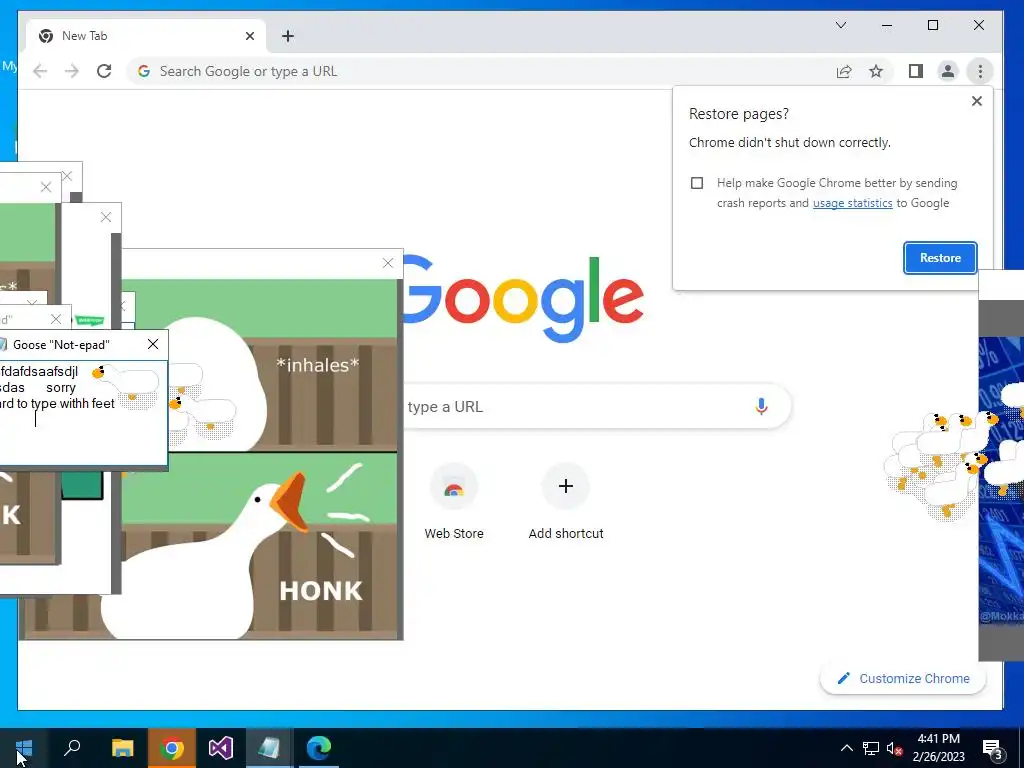Open the tab search chevron
The height and width of the screenshot is (768, 1024).
pos(841,25)
